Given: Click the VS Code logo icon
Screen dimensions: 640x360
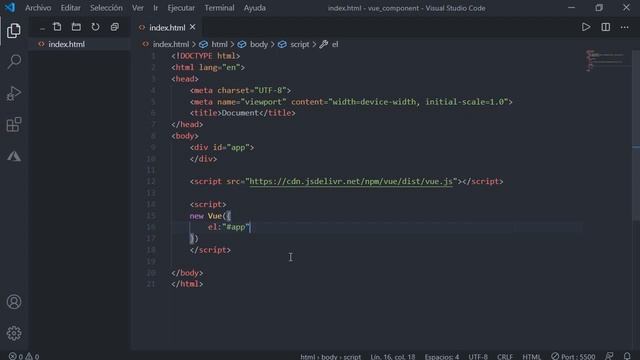Looking at the screenshot, I should pyautogui.click(x=10, y=7).
